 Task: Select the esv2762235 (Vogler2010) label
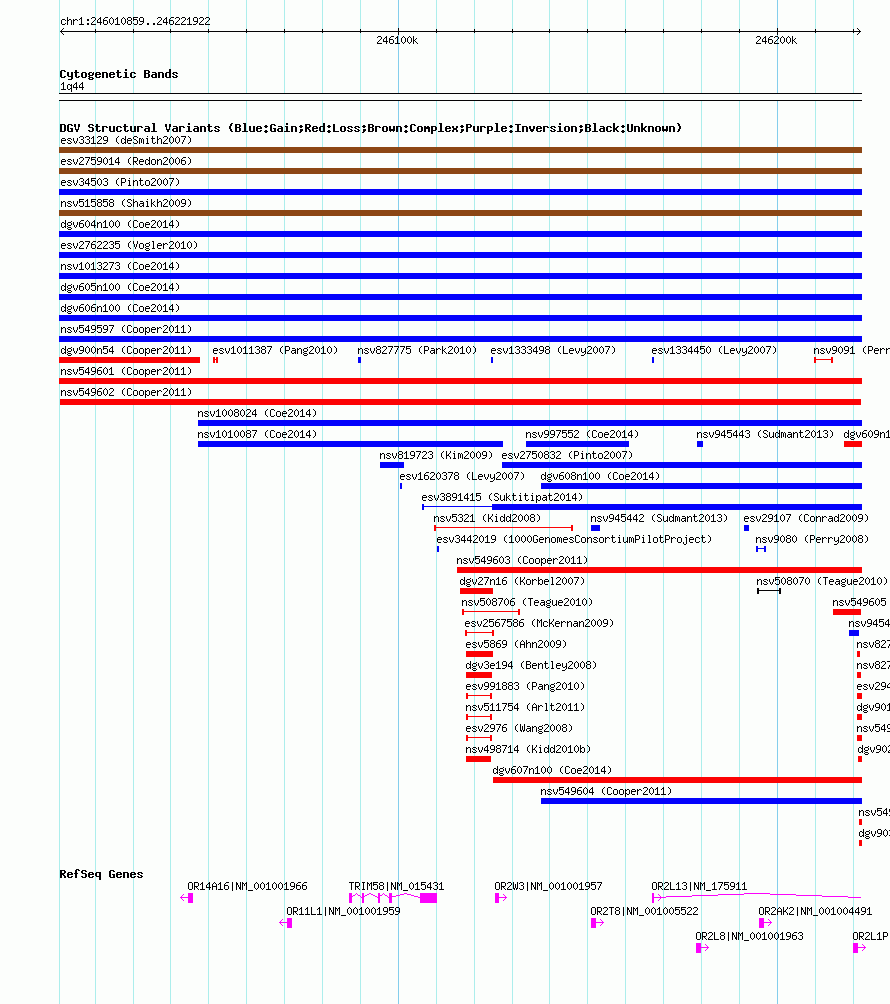129,246
